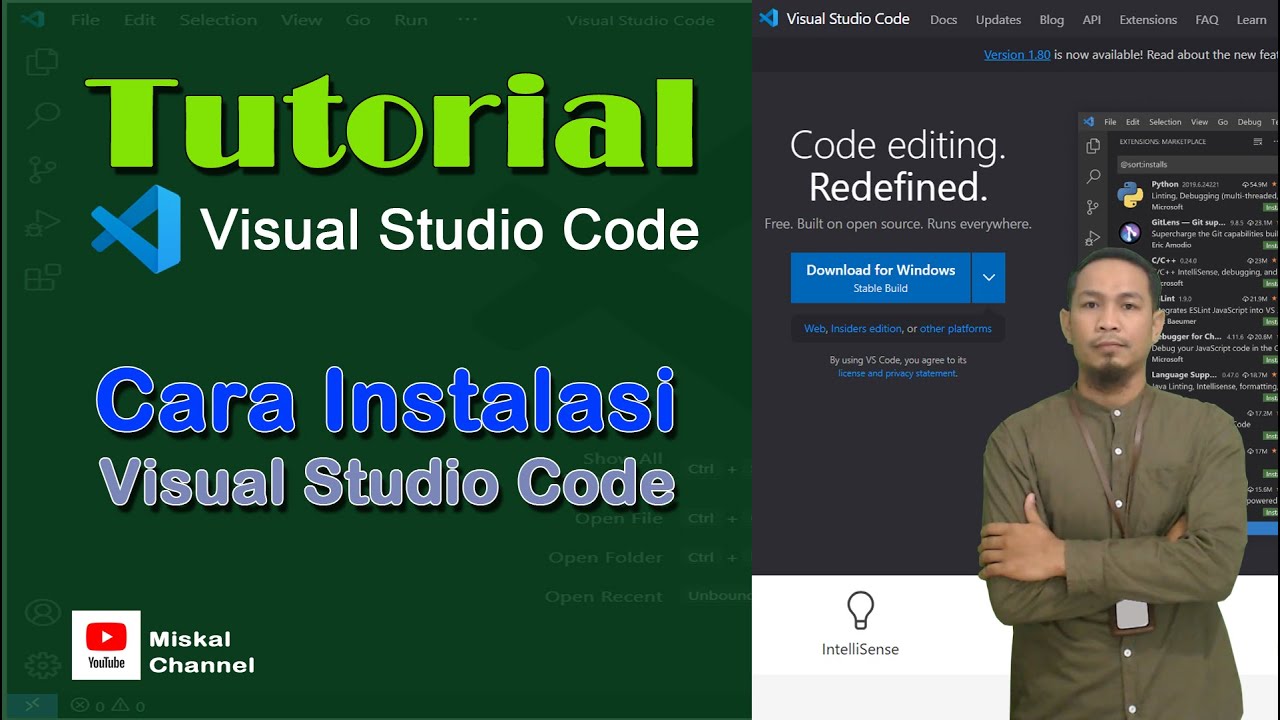Open the Search icon in faded VS Code sidebar
The image size is (1280, 720).
click(43, 114)
